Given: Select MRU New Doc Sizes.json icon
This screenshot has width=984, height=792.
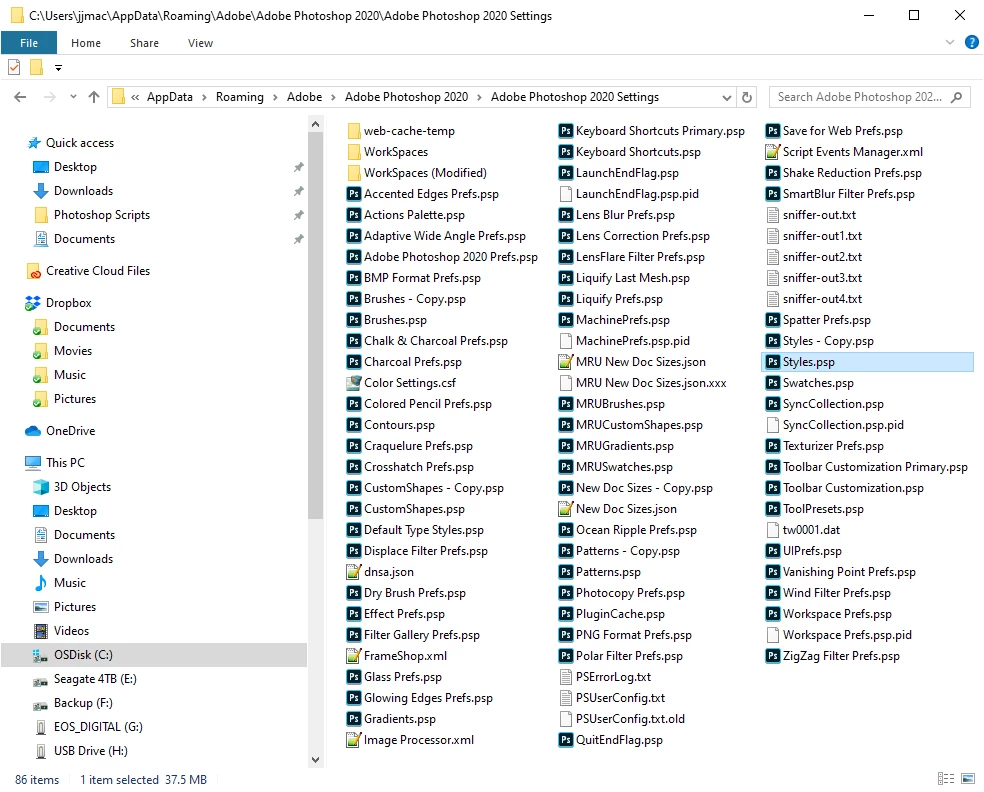Looking at the screenshot, I should point(566,362).
